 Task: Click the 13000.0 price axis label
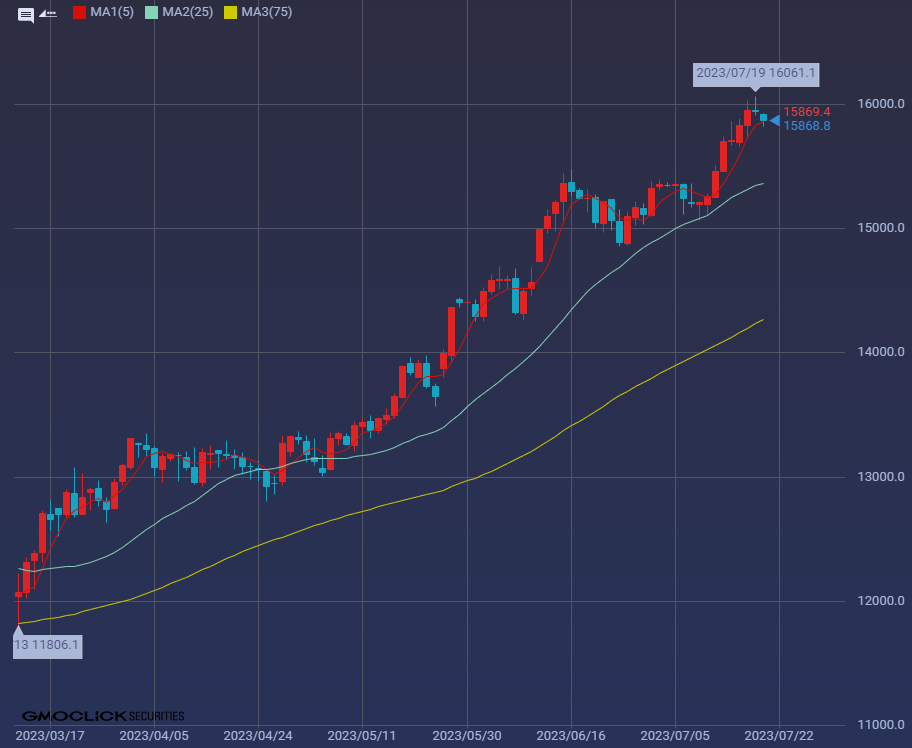[x=881, y=476]
